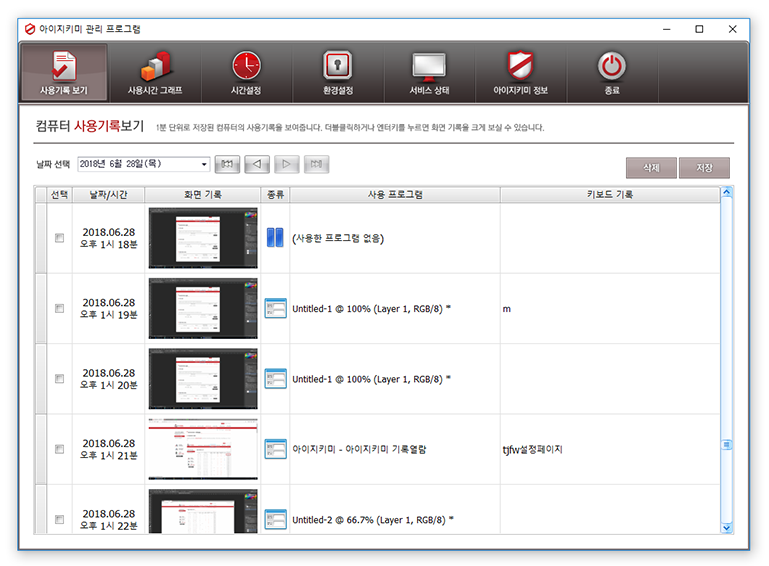769x566 pixels.
Task: Select the keyboard record tjfw설정페이지
Action: click(533, 449)
